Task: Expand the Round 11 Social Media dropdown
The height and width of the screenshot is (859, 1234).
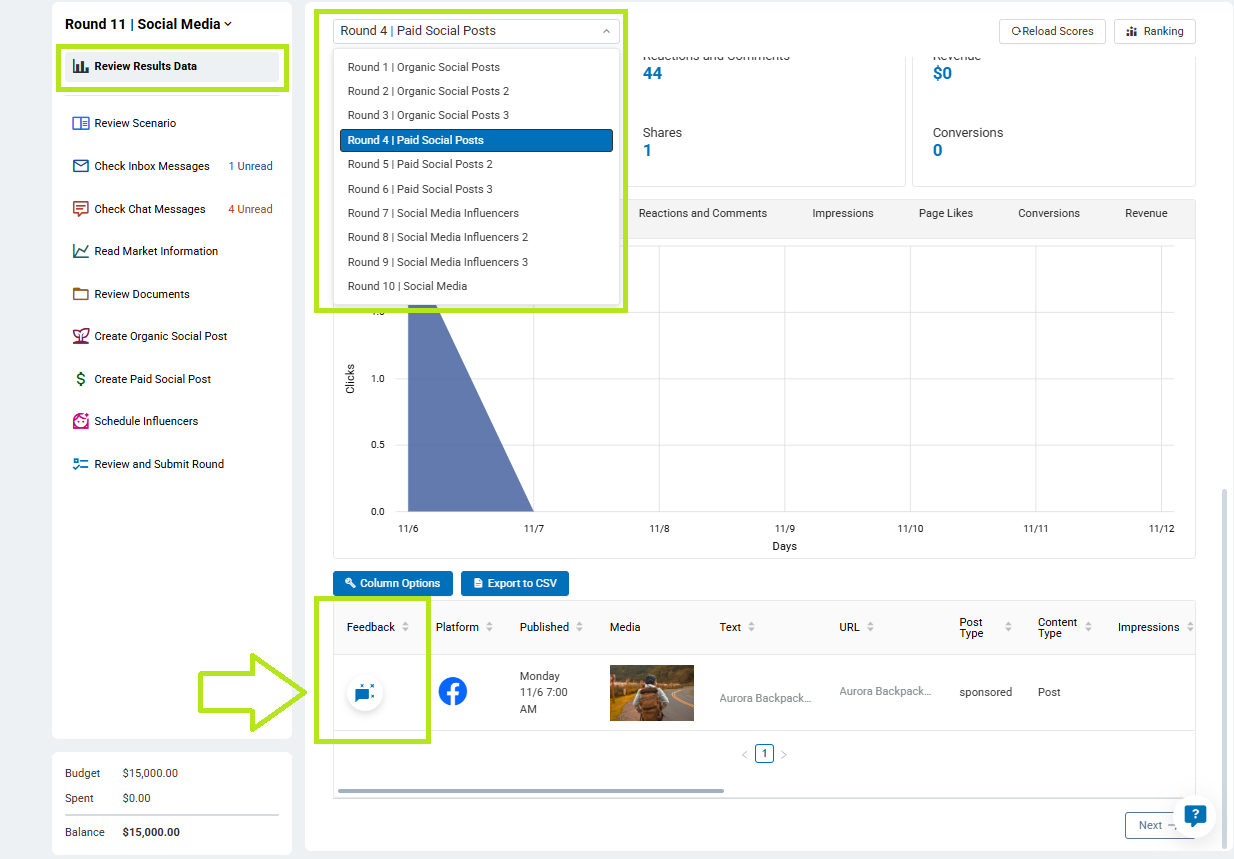Action: (148, 24)
